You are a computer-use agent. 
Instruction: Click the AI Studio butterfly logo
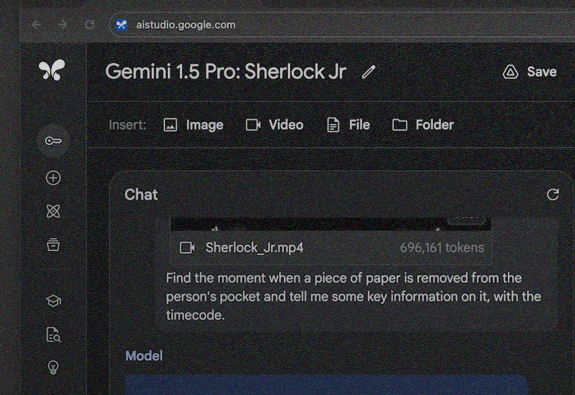[52, 70]
